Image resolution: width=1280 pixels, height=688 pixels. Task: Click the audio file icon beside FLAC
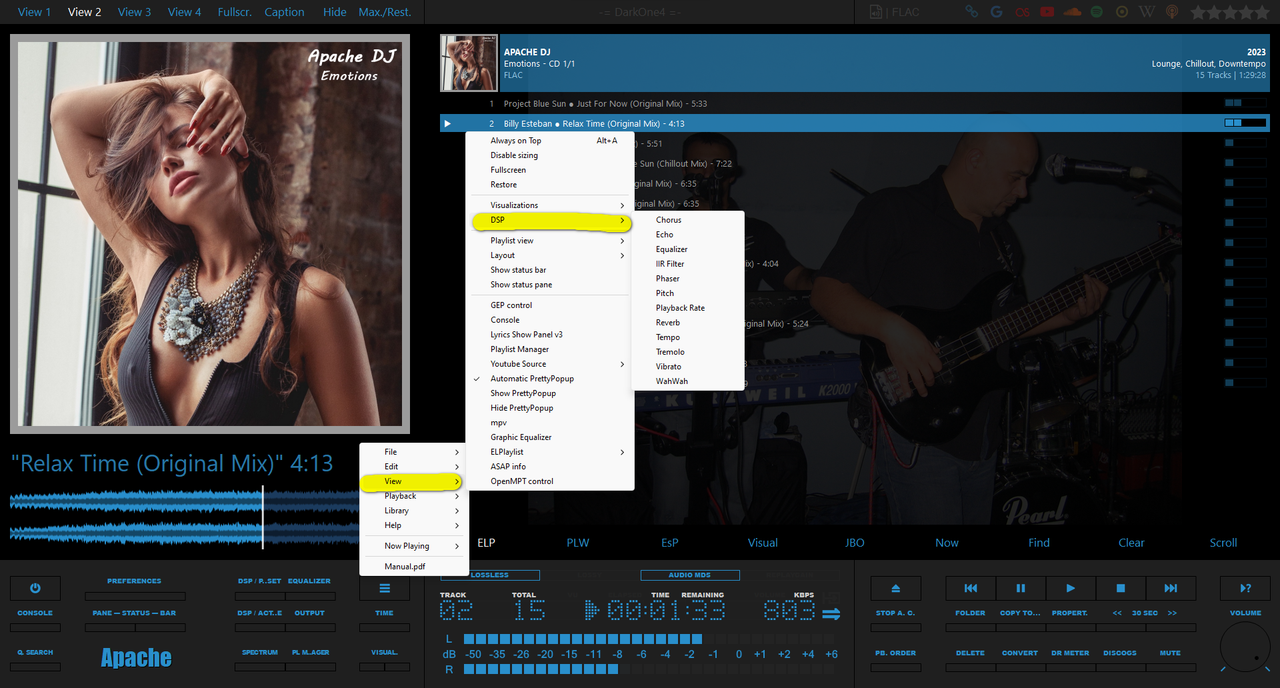876,12
